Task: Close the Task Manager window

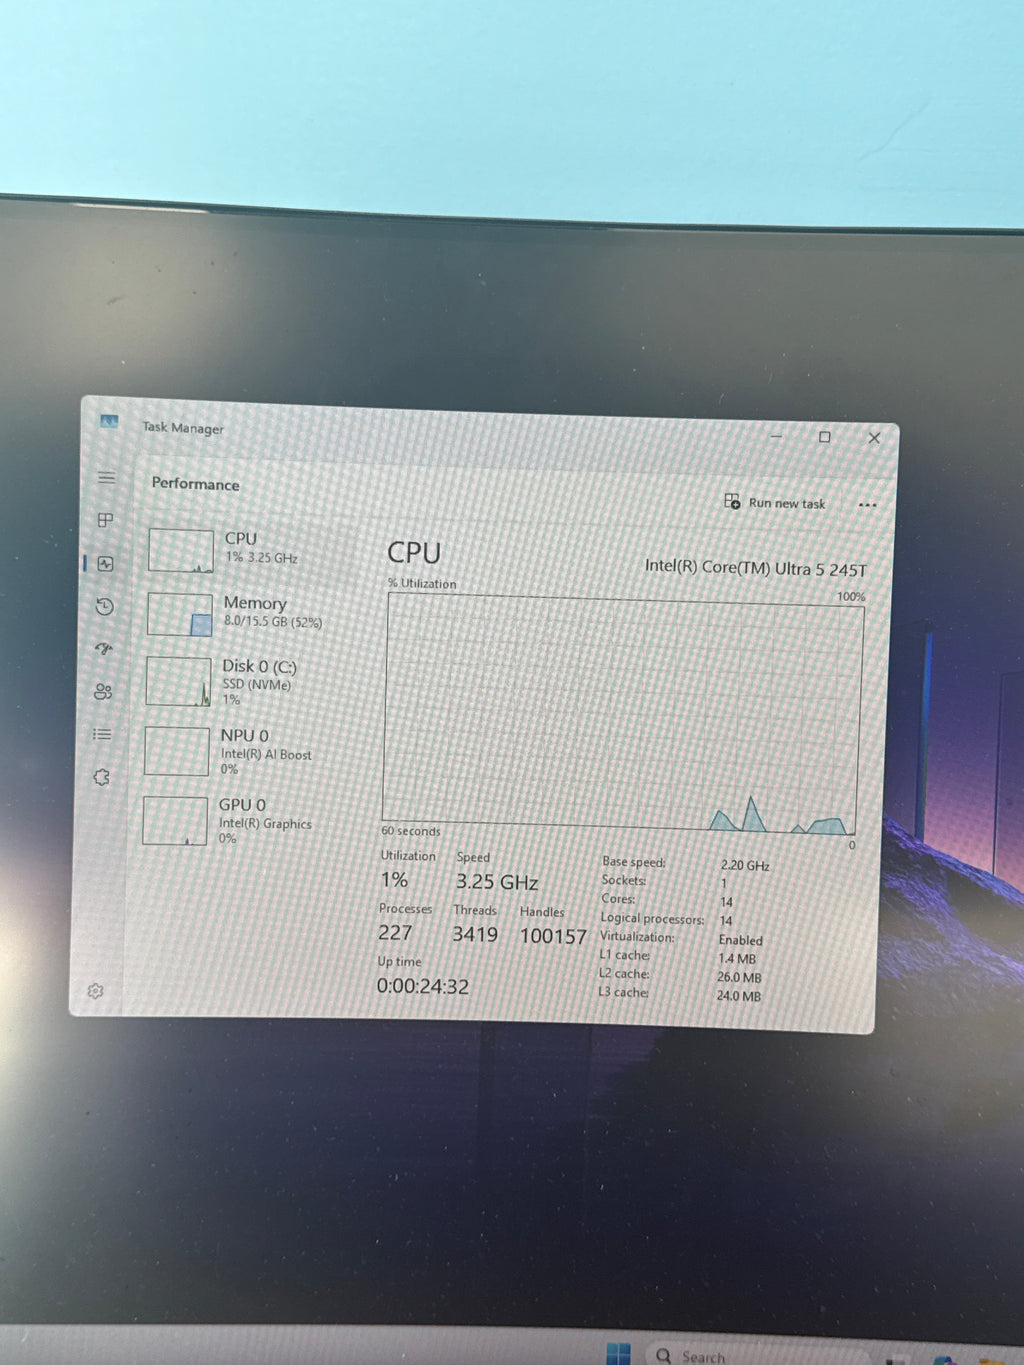Action: [x=874, y=438]
